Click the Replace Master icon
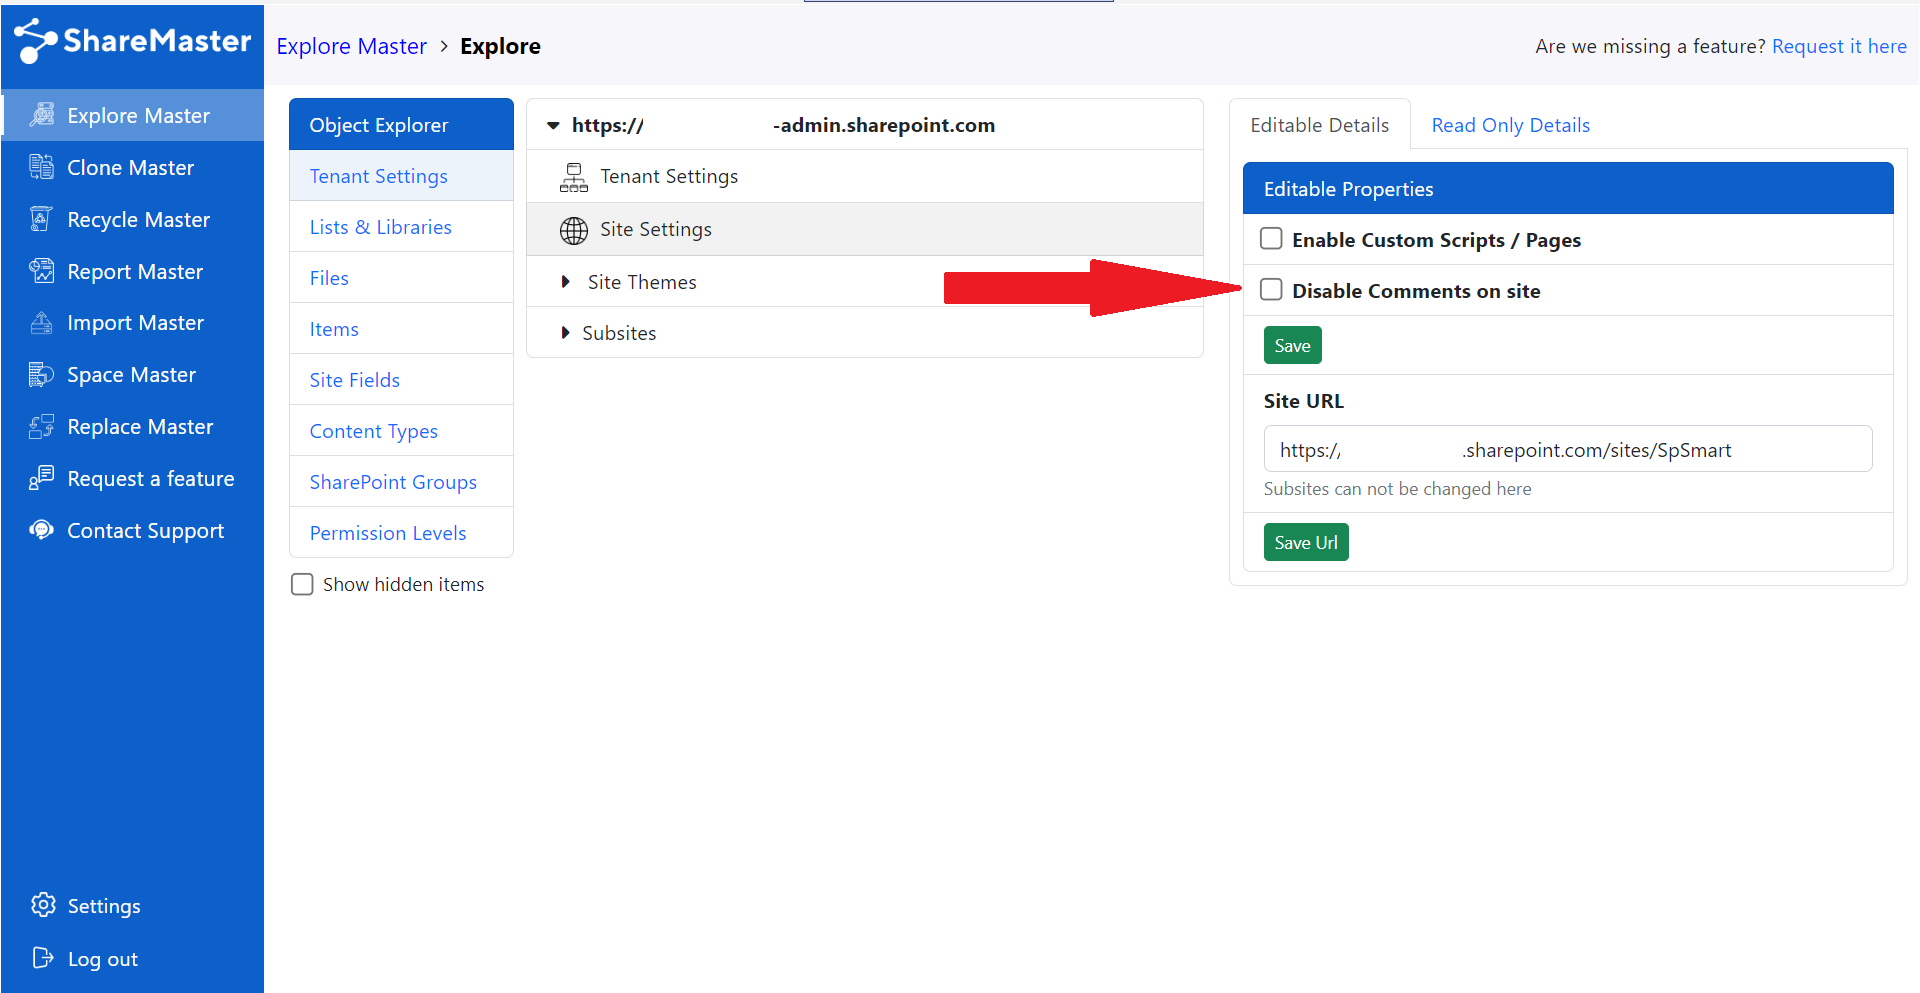This screenshot has width=1920, height=993. click(x=42, y=426)
